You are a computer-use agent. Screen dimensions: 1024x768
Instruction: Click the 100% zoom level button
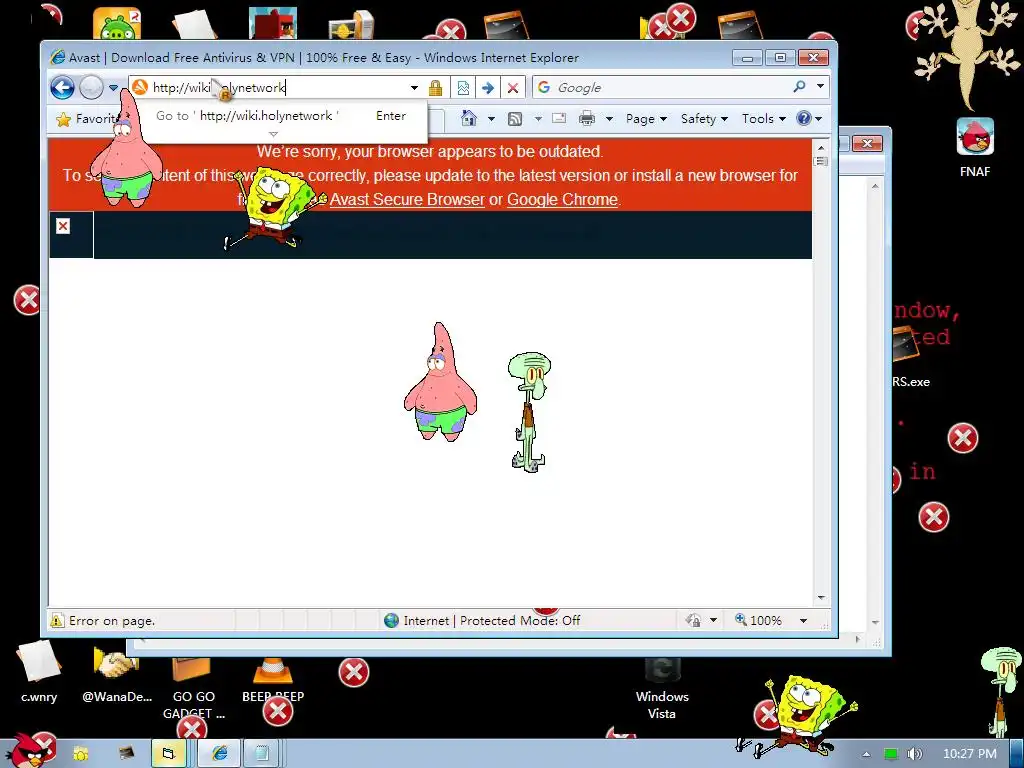(x=758, y=620)
